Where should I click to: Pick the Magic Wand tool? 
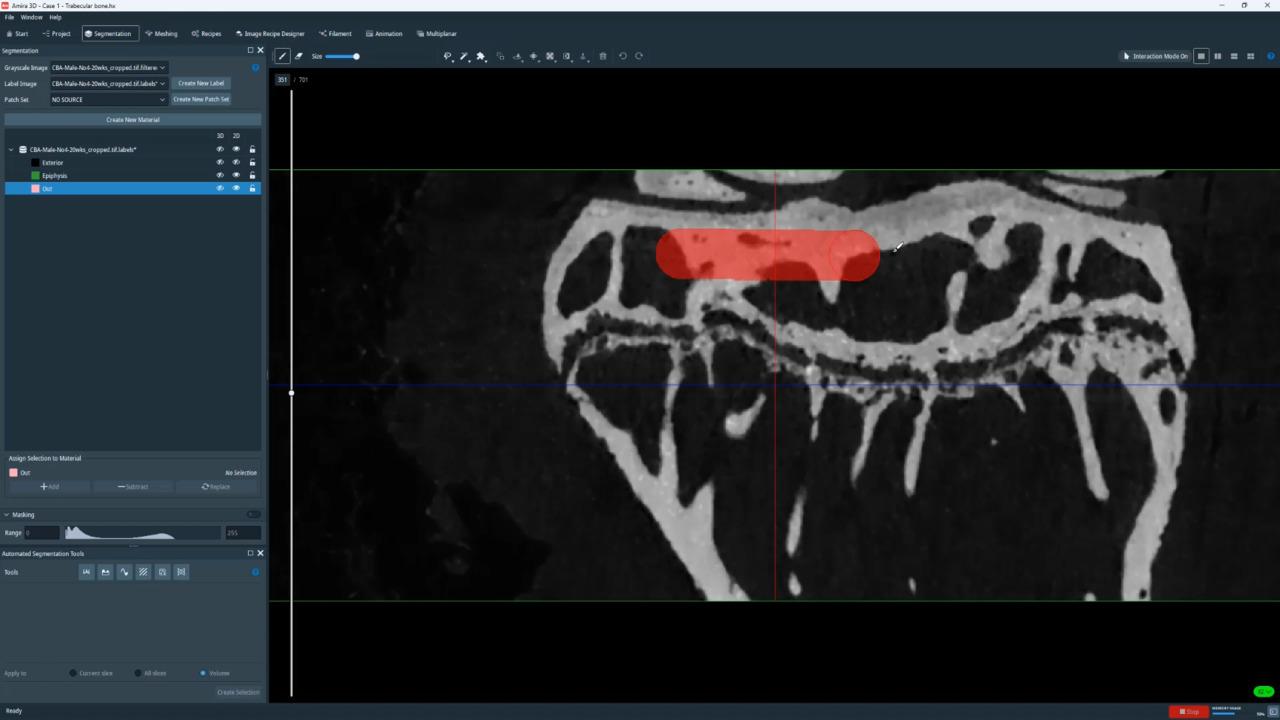coord(464,56)
